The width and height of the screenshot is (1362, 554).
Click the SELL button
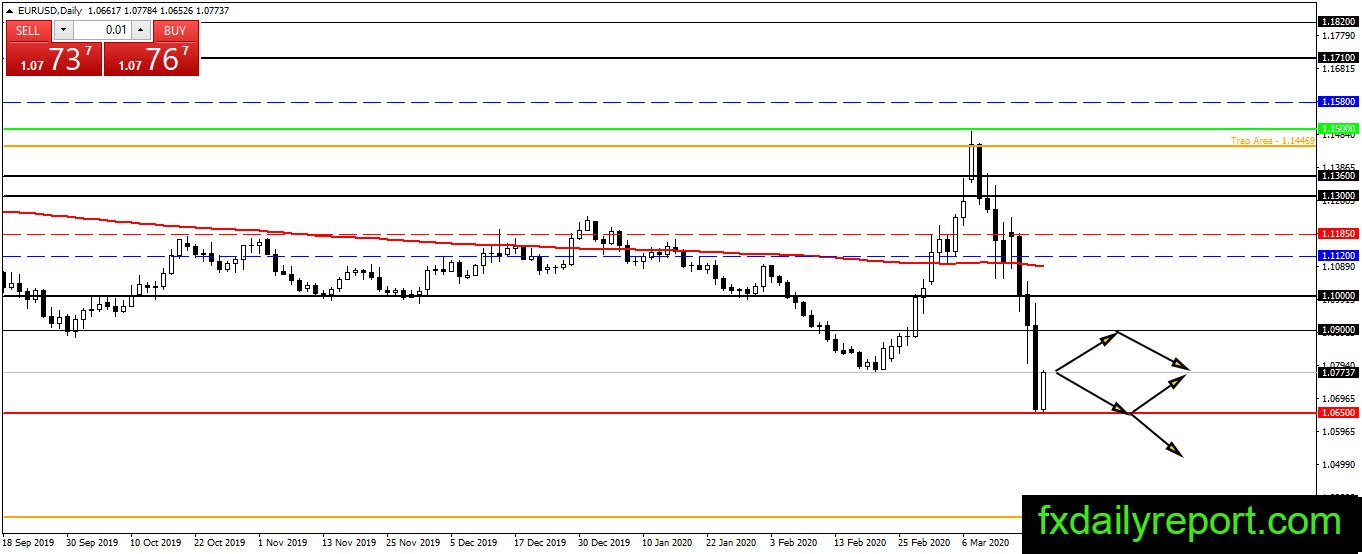click(28, 31)
